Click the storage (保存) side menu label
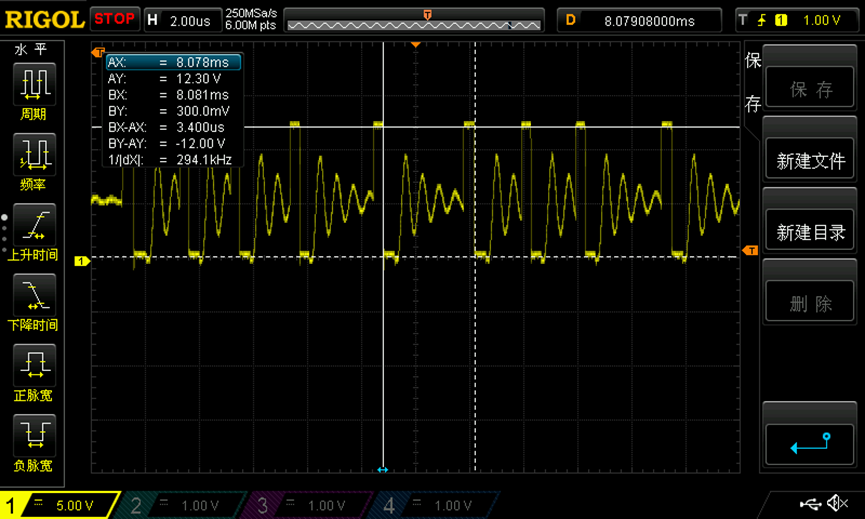Image resolution: width=865 pixels, height=519 pixels. pos(752,82)
